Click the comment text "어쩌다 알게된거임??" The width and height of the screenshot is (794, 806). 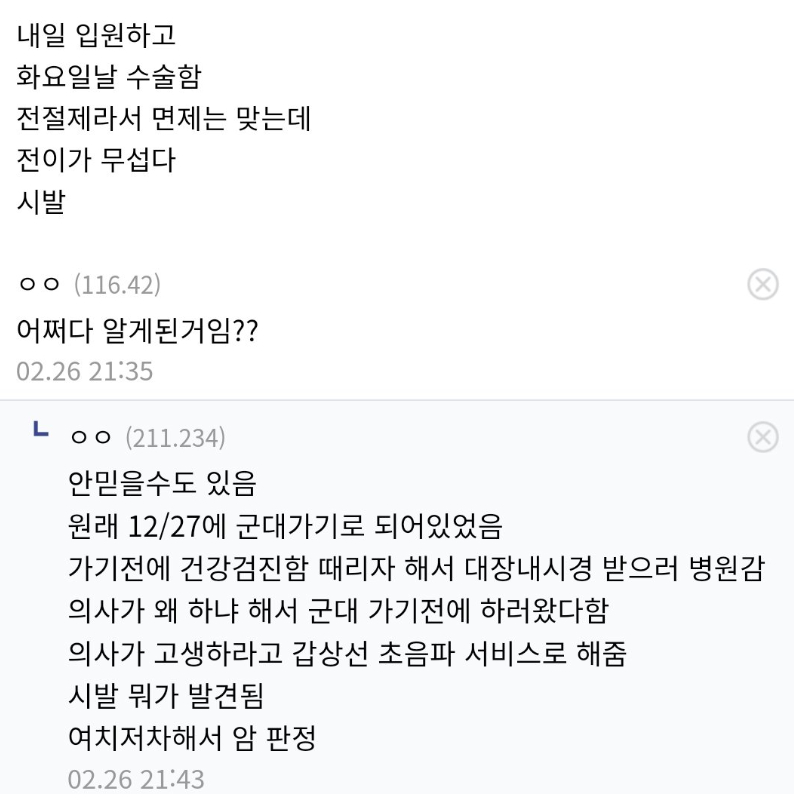(x=138, y=330)
